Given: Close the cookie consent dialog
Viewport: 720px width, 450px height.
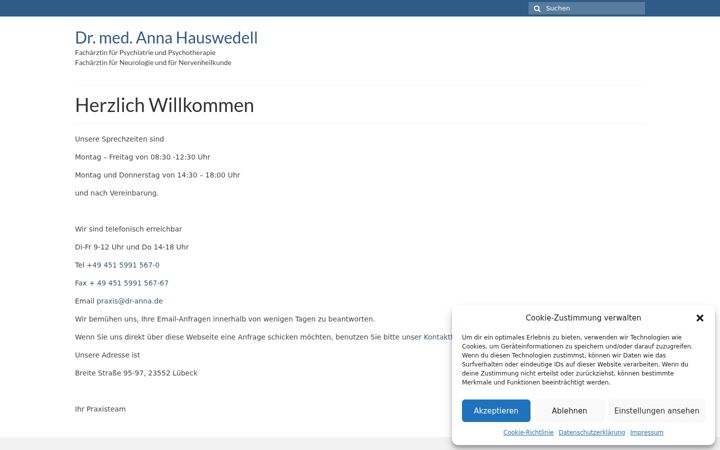Looking at the screenshot, I should (x=699, y=318).
